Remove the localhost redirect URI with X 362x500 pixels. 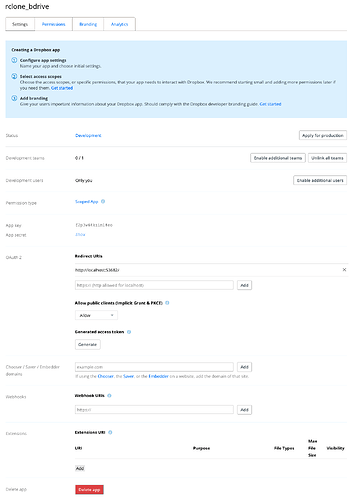[x=344, y=269]
